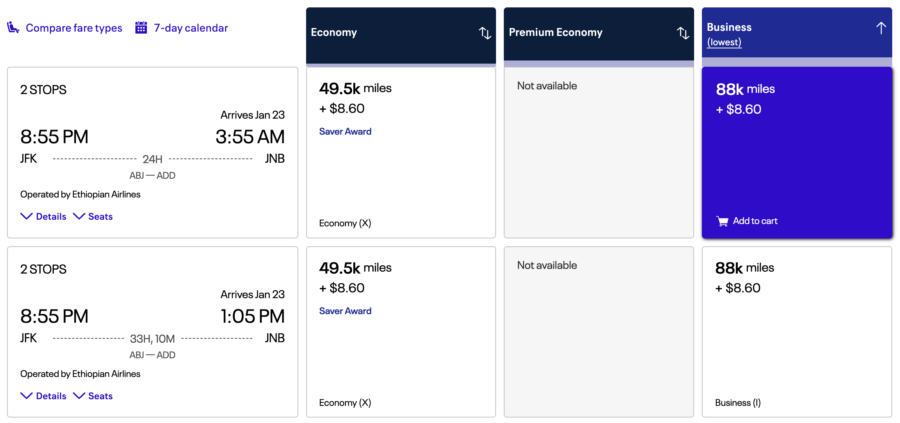The height and width of the screenshot is (423, 900).
Task: Click the Seats chevron for the 1:05 PM flight
Action: (79, 396)
